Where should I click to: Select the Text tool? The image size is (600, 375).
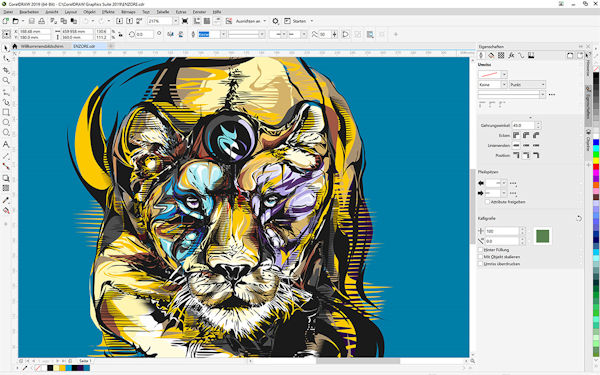6,144
